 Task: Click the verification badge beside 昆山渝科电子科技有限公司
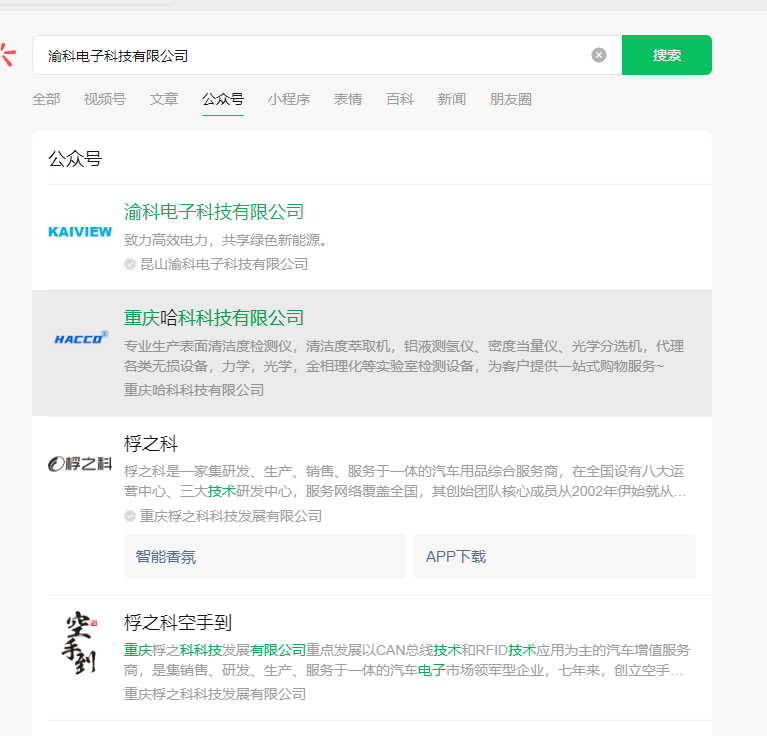click(130, 264)
